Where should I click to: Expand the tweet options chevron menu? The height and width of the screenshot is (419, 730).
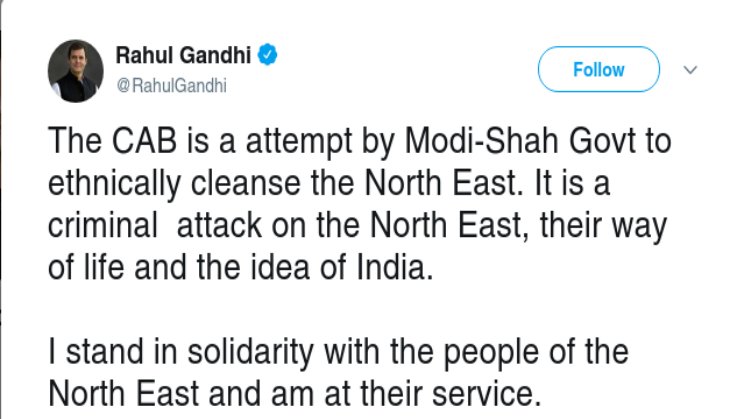pyautogui.click(x=690, y=70)
